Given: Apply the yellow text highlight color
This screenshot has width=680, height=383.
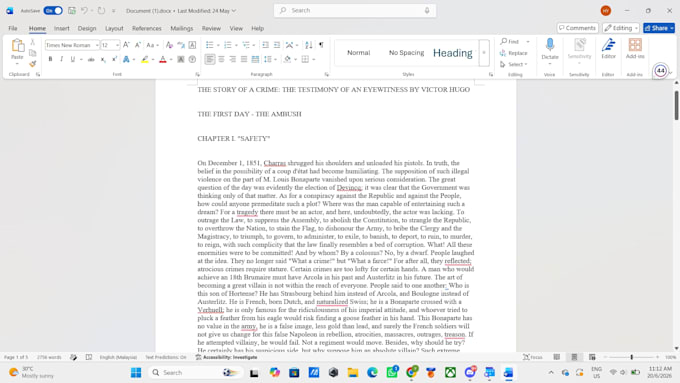Looking at the screenshot, I should coord(145,59).
